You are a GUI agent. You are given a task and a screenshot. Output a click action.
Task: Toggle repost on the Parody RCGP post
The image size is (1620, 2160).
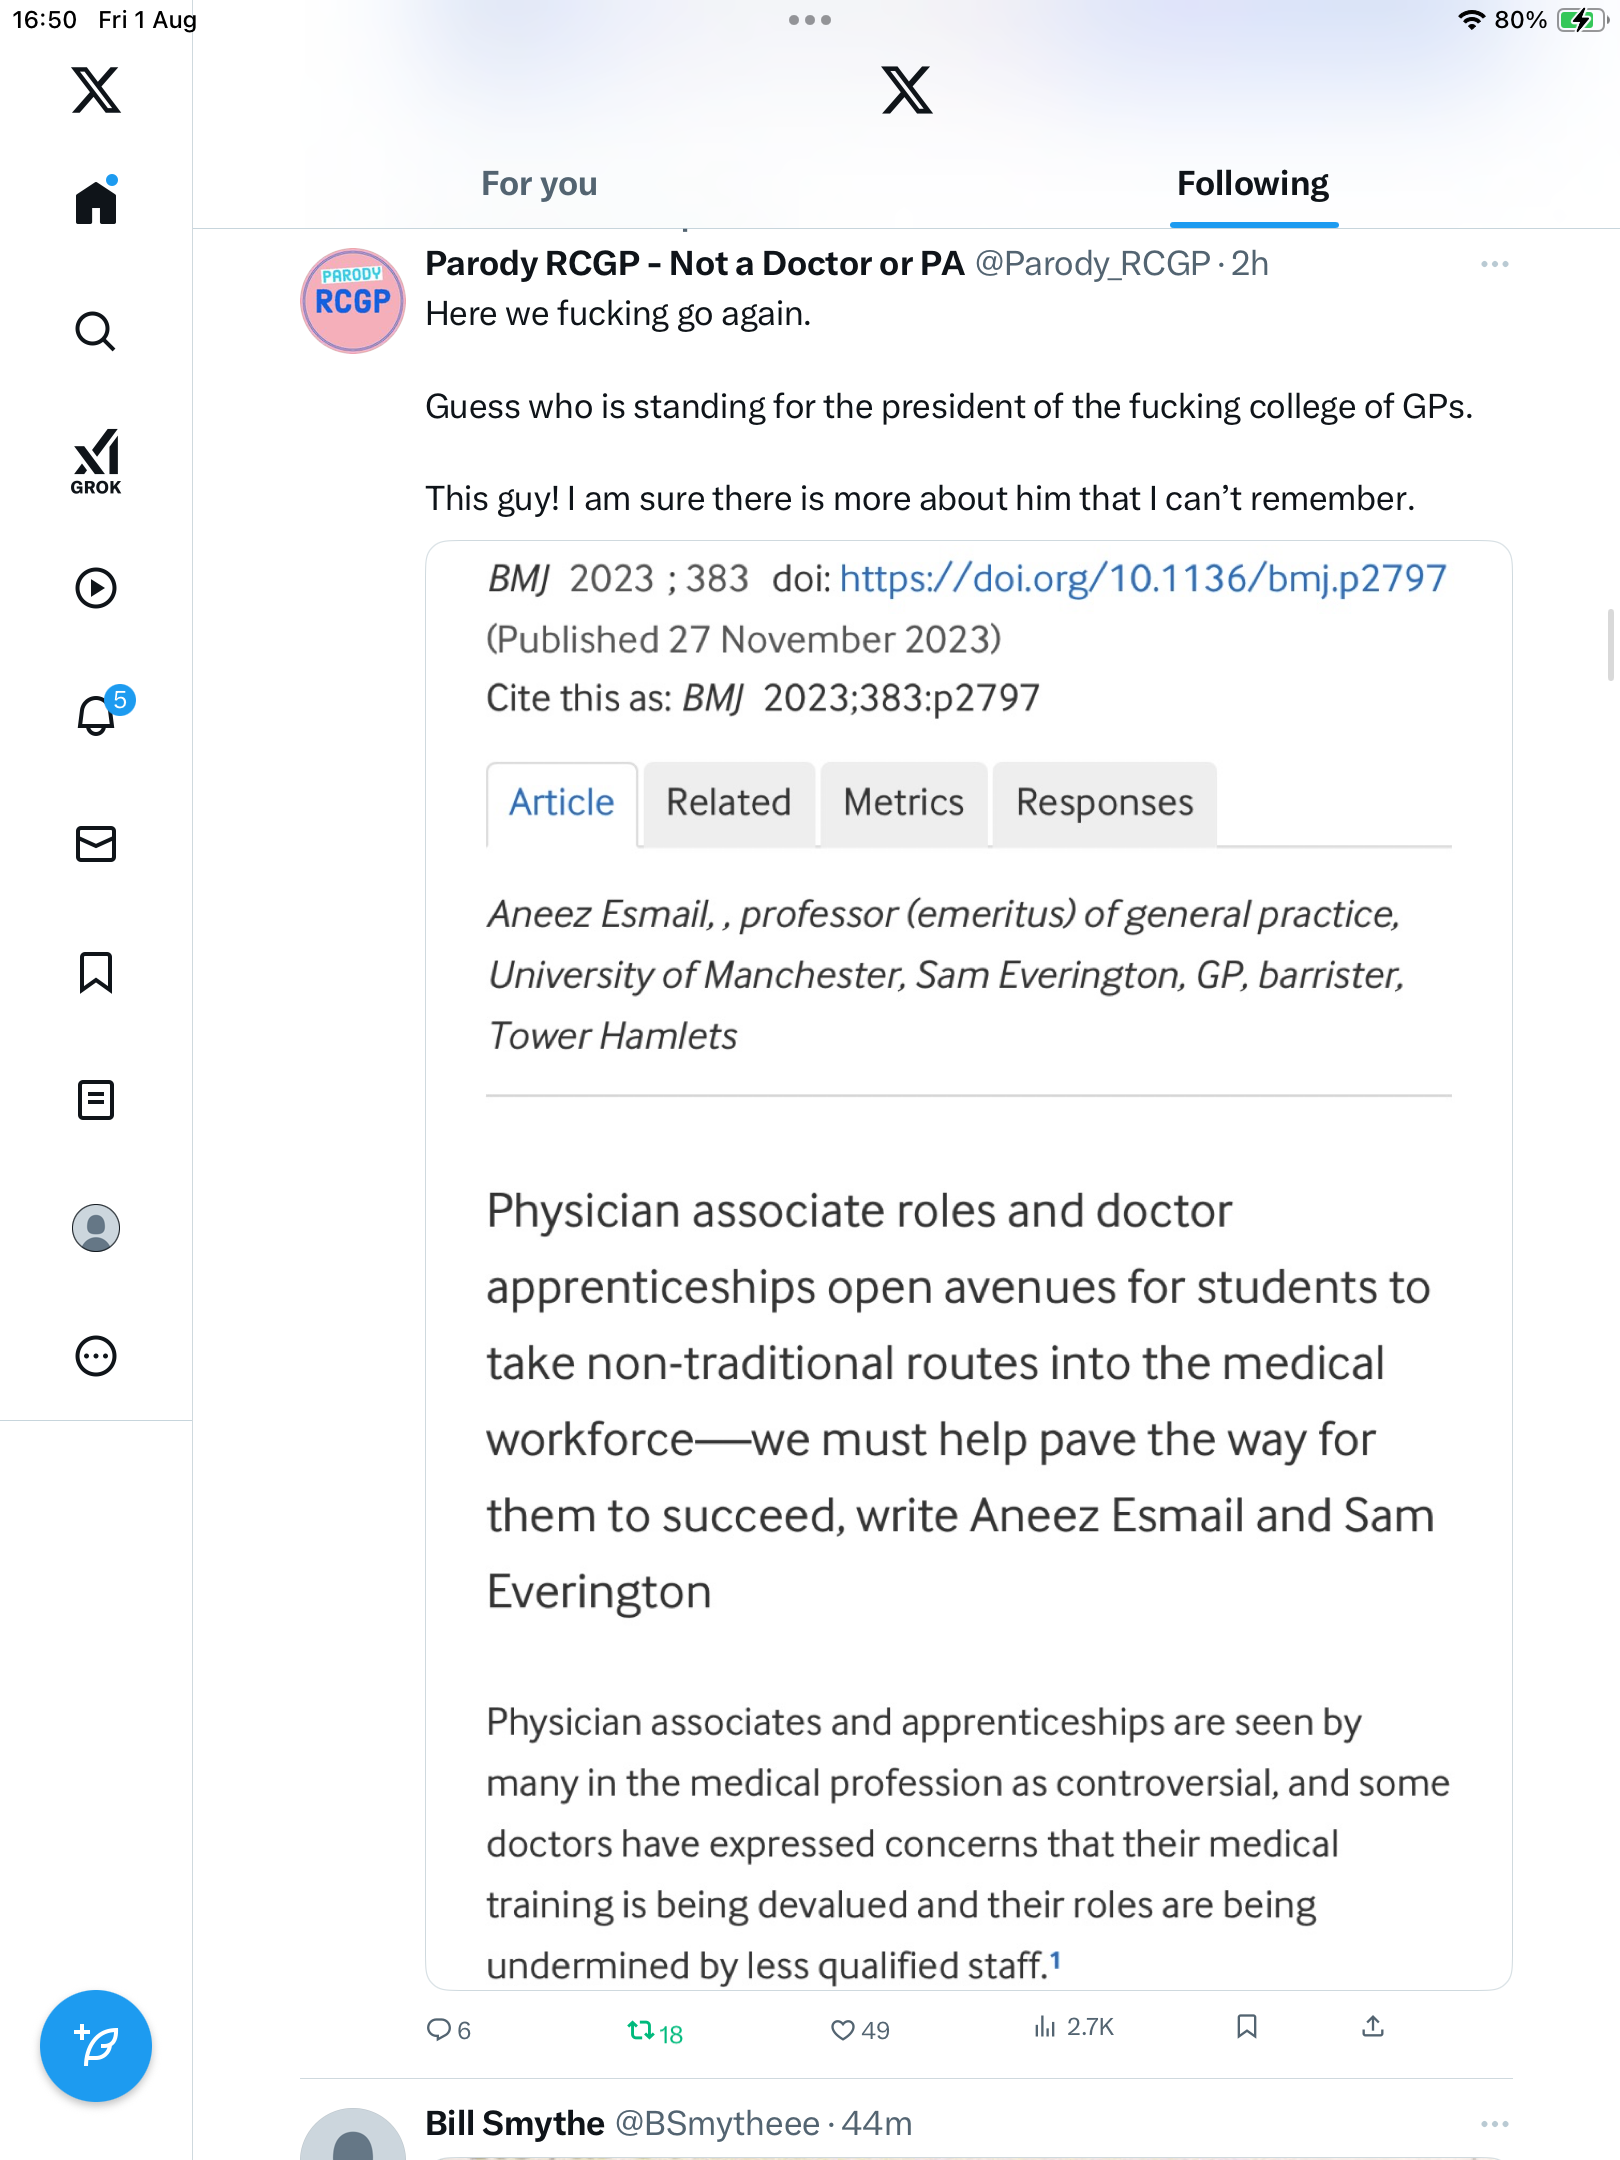[x=641, y=2030]
